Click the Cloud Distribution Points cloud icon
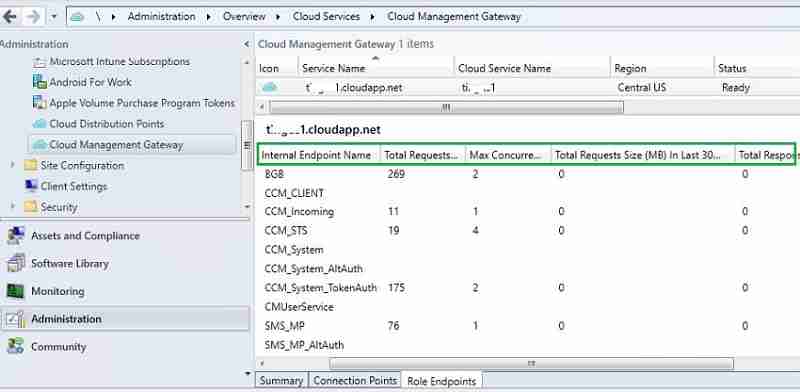Image resolution: width=800 pixels, height=392 pixels. click(39, 124)
